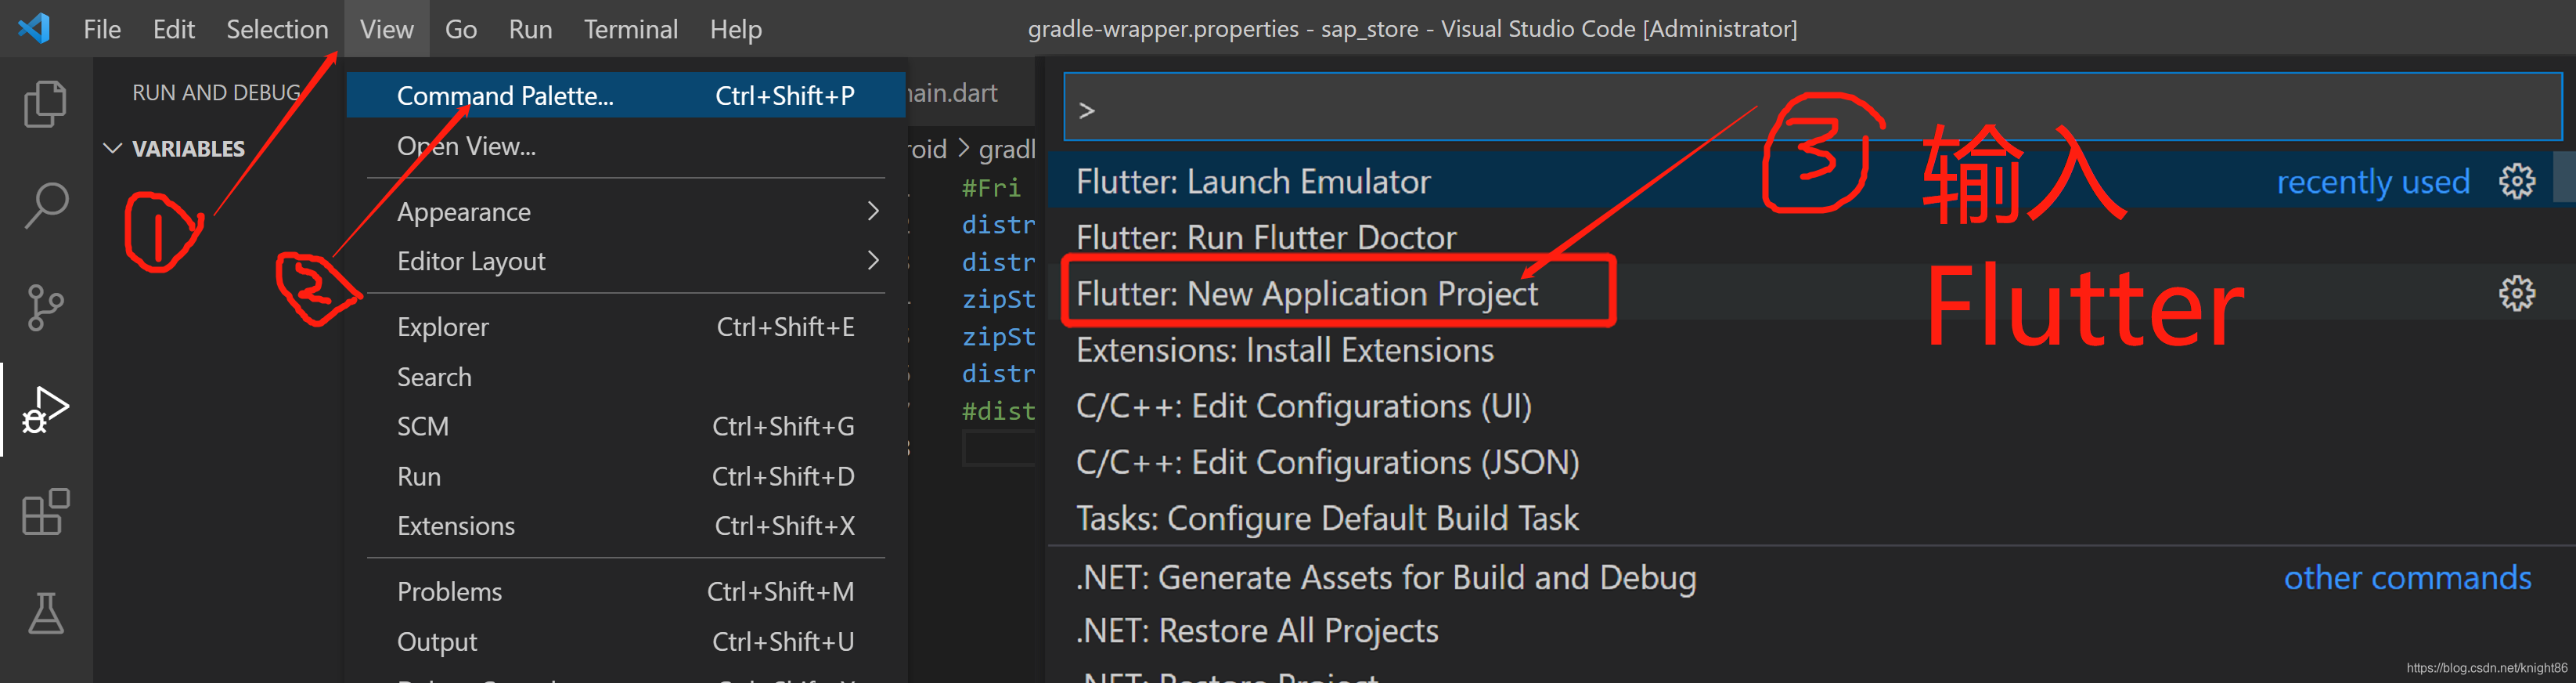Screen dimensions: 2576x683
Task: Click gear icon for Flutter: New Application Project
Action: point(2516,293)
